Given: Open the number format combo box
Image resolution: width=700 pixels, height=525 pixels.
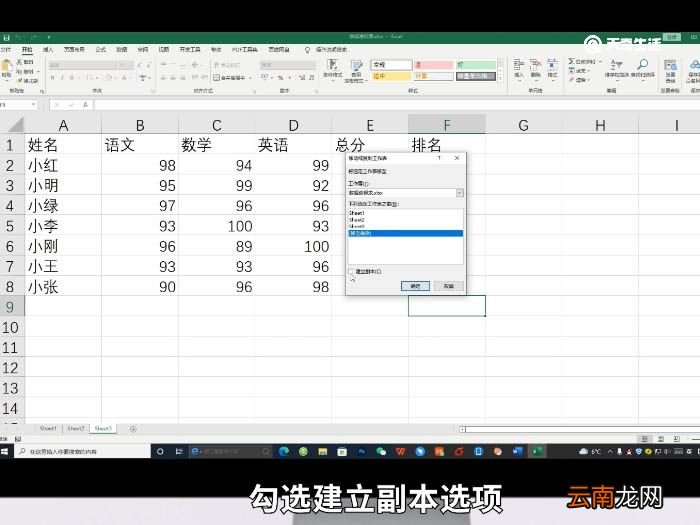Looking at the screenshot, I should 288,65.
